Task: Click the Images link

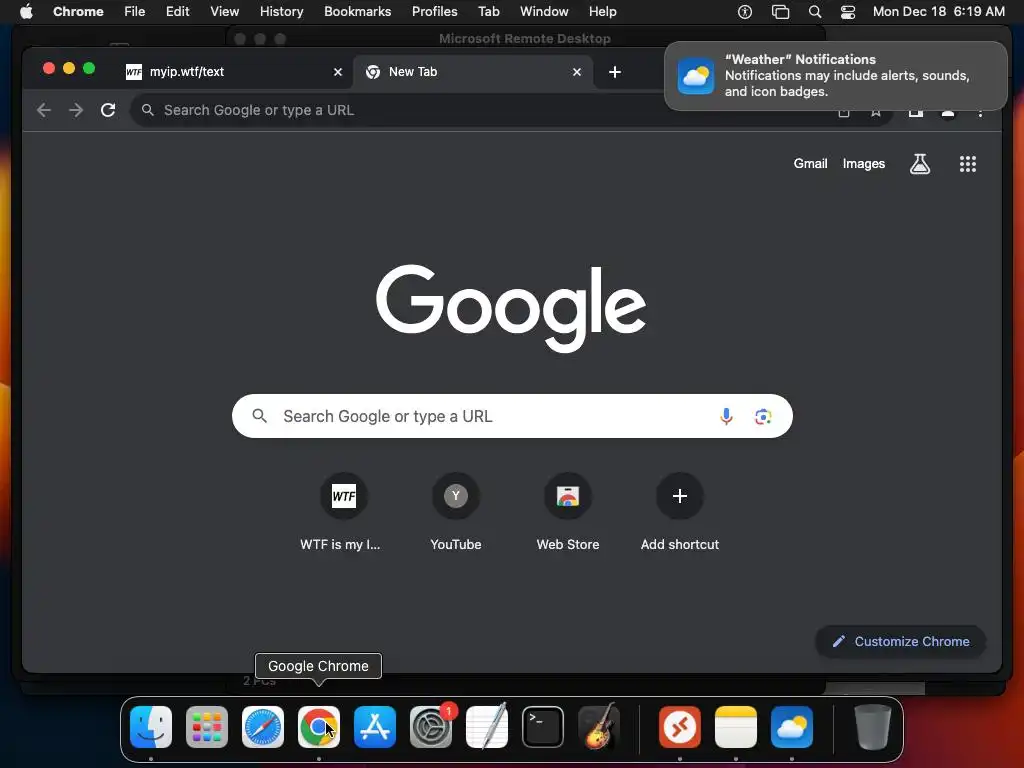Action: click(863, 164)
